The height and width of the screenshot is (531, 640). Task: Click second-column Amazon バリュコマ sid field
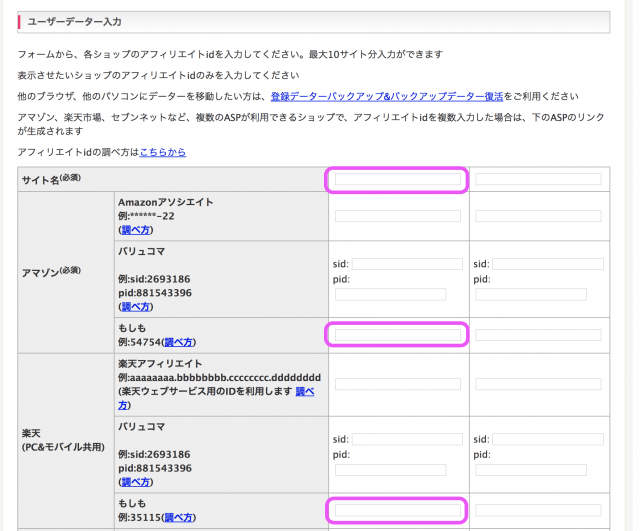tap(548, 264)
